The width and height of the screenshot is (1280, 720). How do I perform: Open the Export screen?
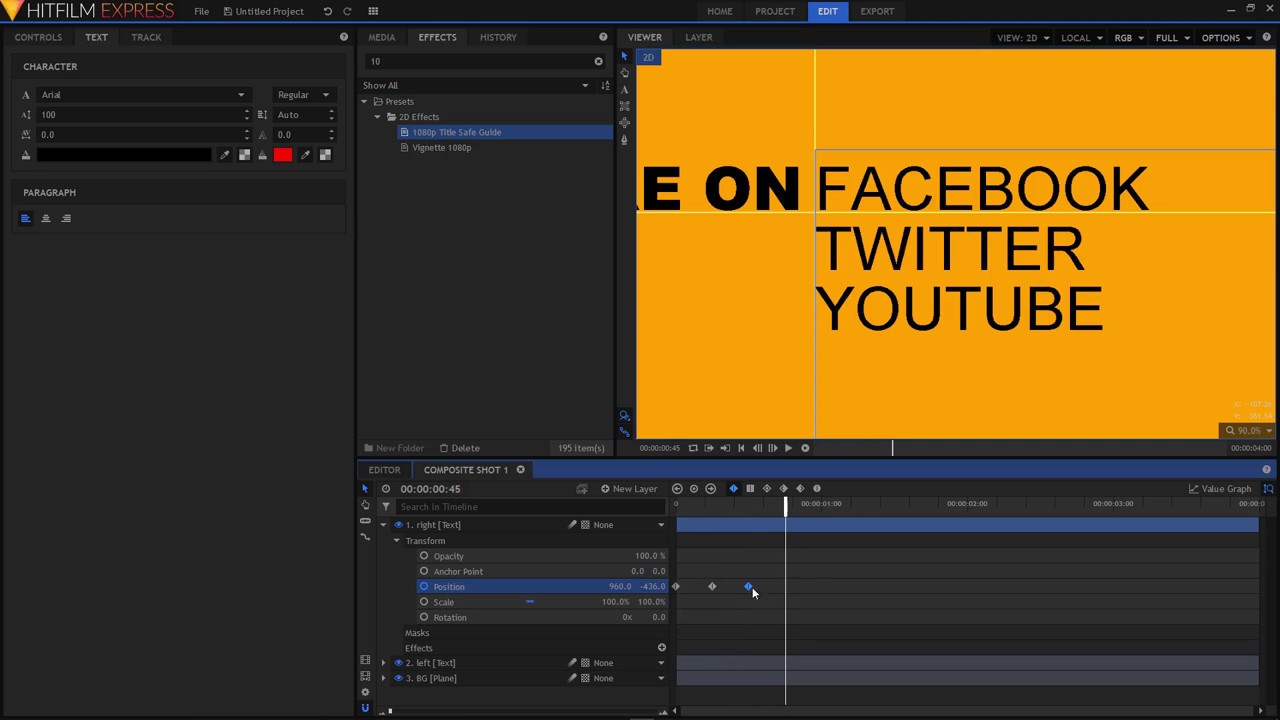pyautogui.click(x=877, y=11)
